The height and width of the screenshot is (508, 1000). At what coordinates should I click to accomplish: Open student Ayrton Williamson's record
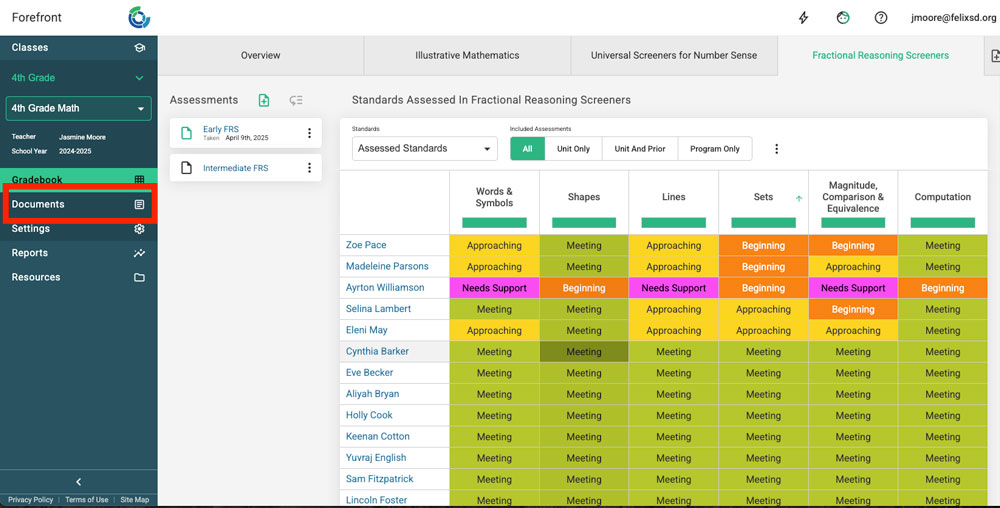[385, 288]
